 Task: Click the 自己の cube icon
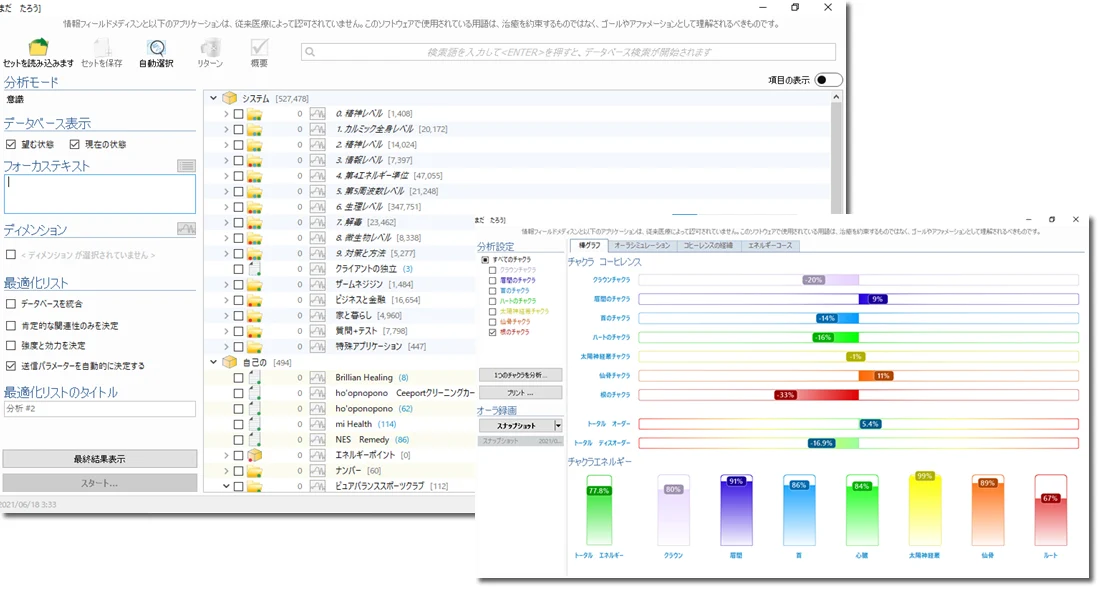pyautogui.click(x=230, y=363)
